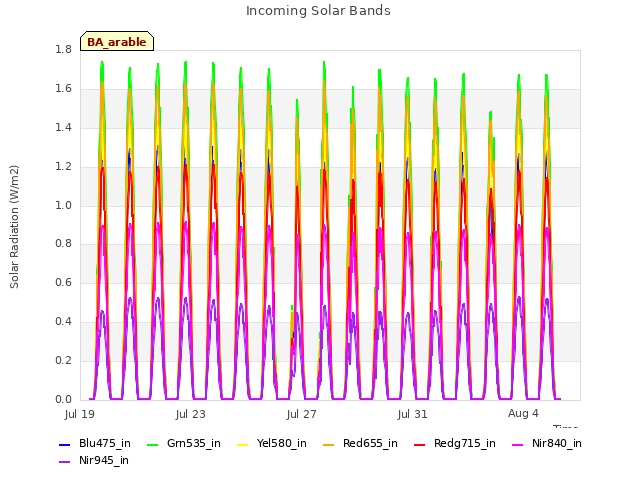
Task: Click the Aug 4 x-axis tick label
Action: 523,413
